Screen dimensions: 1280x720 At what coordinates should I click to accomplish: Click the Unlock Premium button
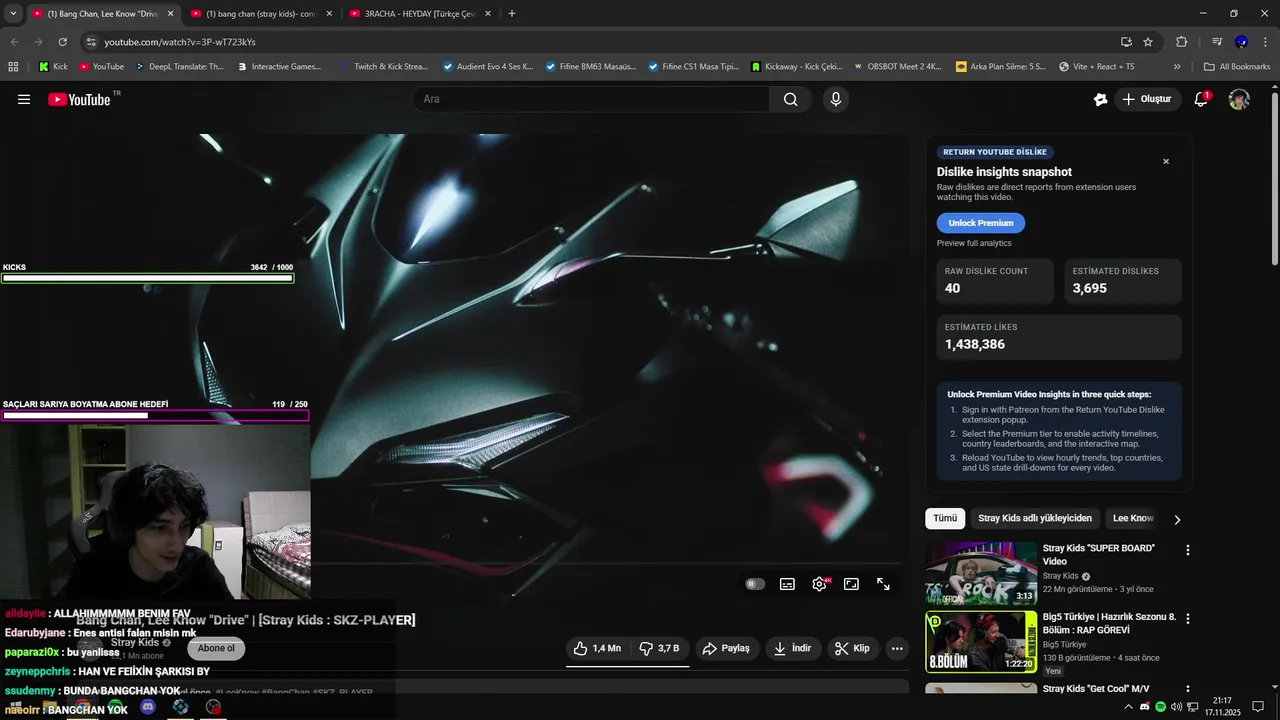click(981, 223)
